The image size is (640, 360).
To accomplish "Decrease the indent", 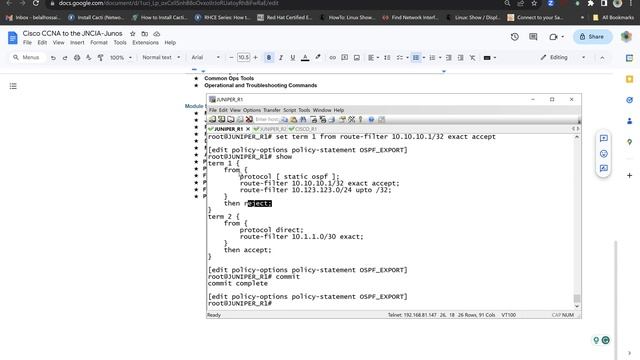I will 449,58.
